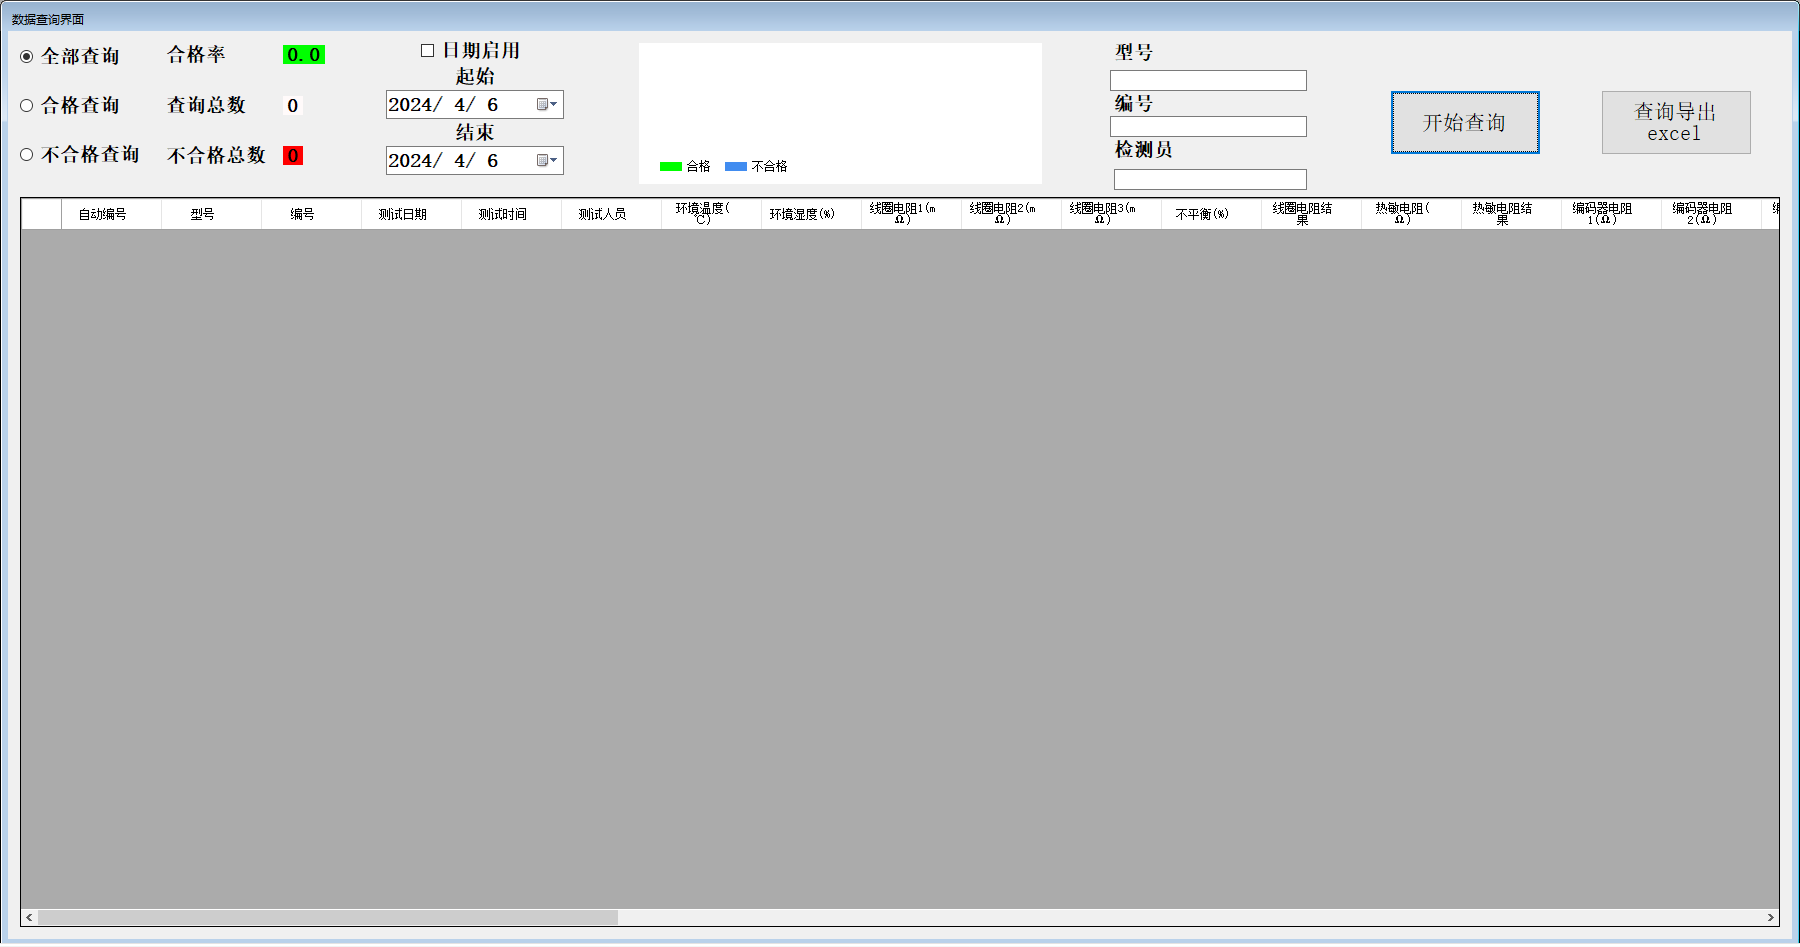This screenshot has height=947, width=1800.
Task: Enable the 日期启用 checkbox
Action: 428,51
